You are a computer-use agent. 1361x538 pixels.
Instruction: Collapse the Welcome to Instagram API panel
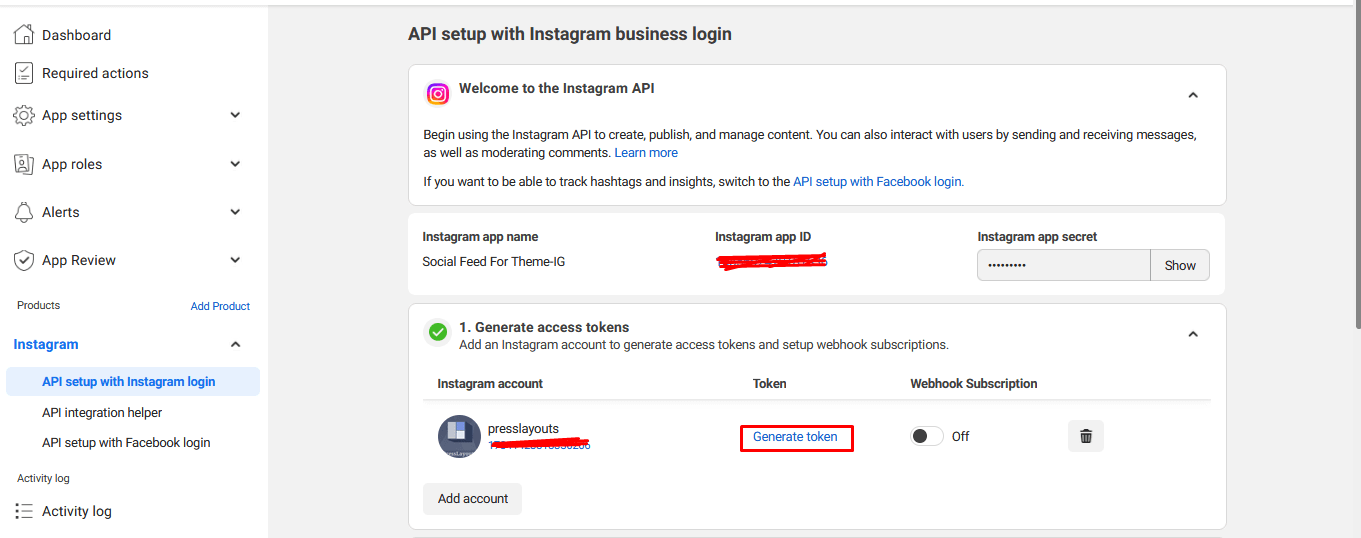1193,95
